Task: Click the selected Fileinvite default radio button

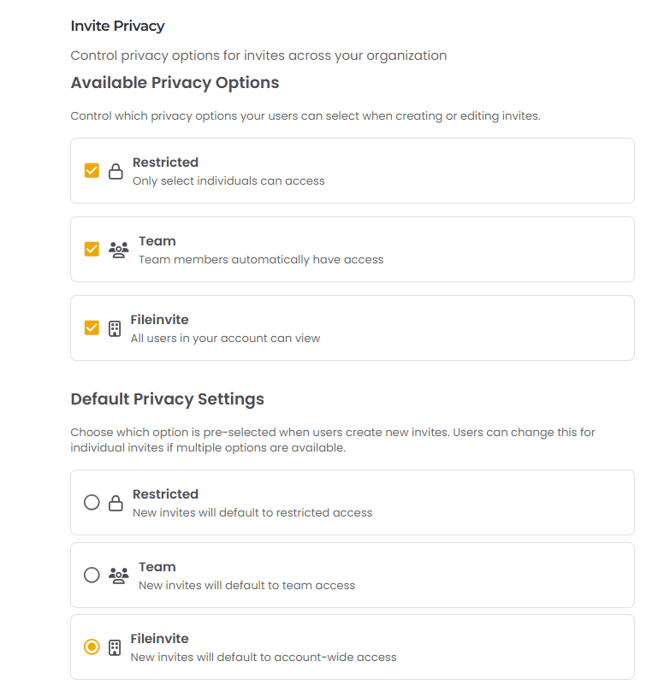Action: [92, 647]
